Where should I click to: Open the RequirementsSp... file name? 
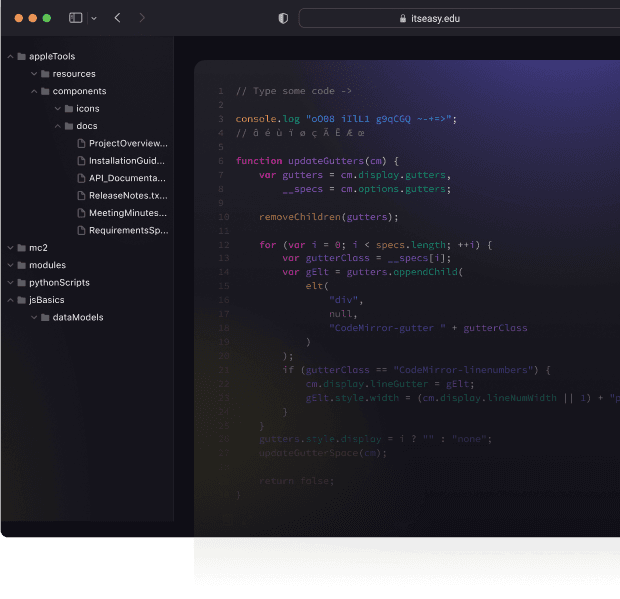point(129,231)
